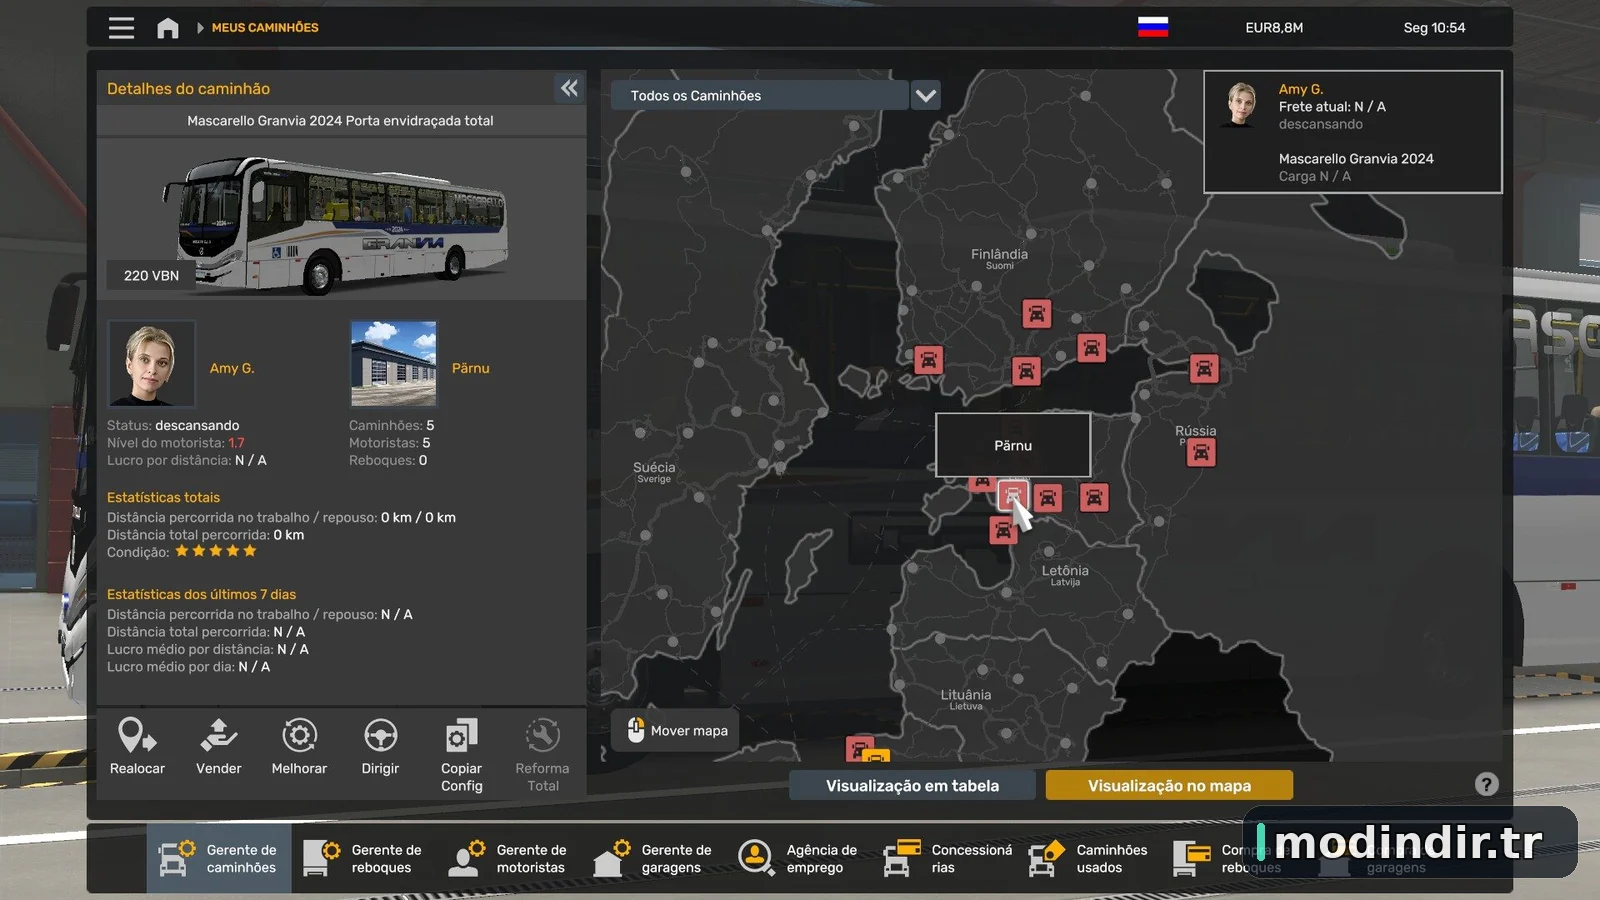The image size is (1600, 900).
Task: Switch to Visualização no mapa
Action: (x=1169, y=786)
